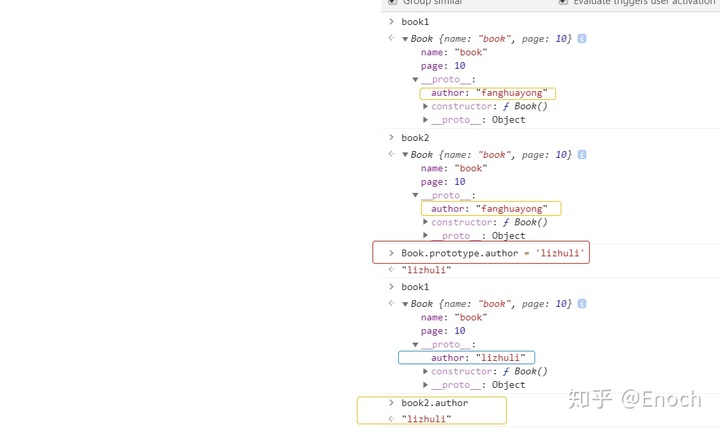Select the book1 input line after the prototype assignment
The height and width of the screenshot is (429, 720).
click(415, 287)
